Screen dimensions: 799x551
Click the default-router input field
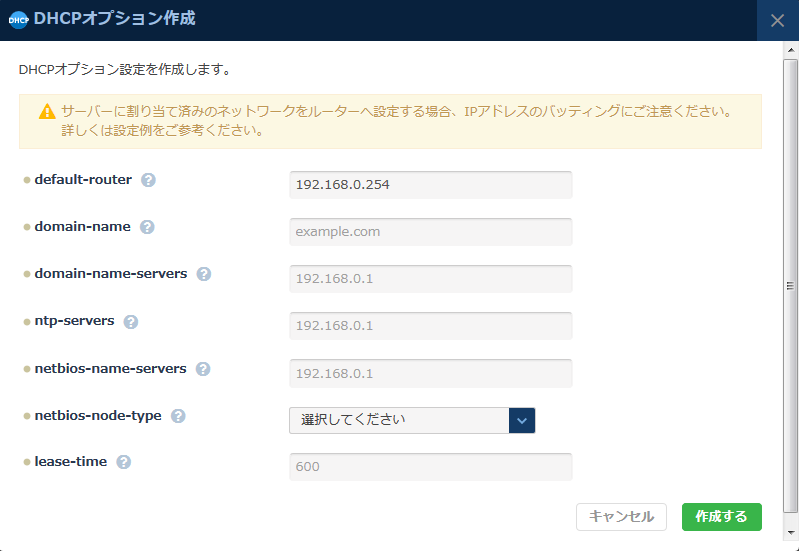(430, 185)
